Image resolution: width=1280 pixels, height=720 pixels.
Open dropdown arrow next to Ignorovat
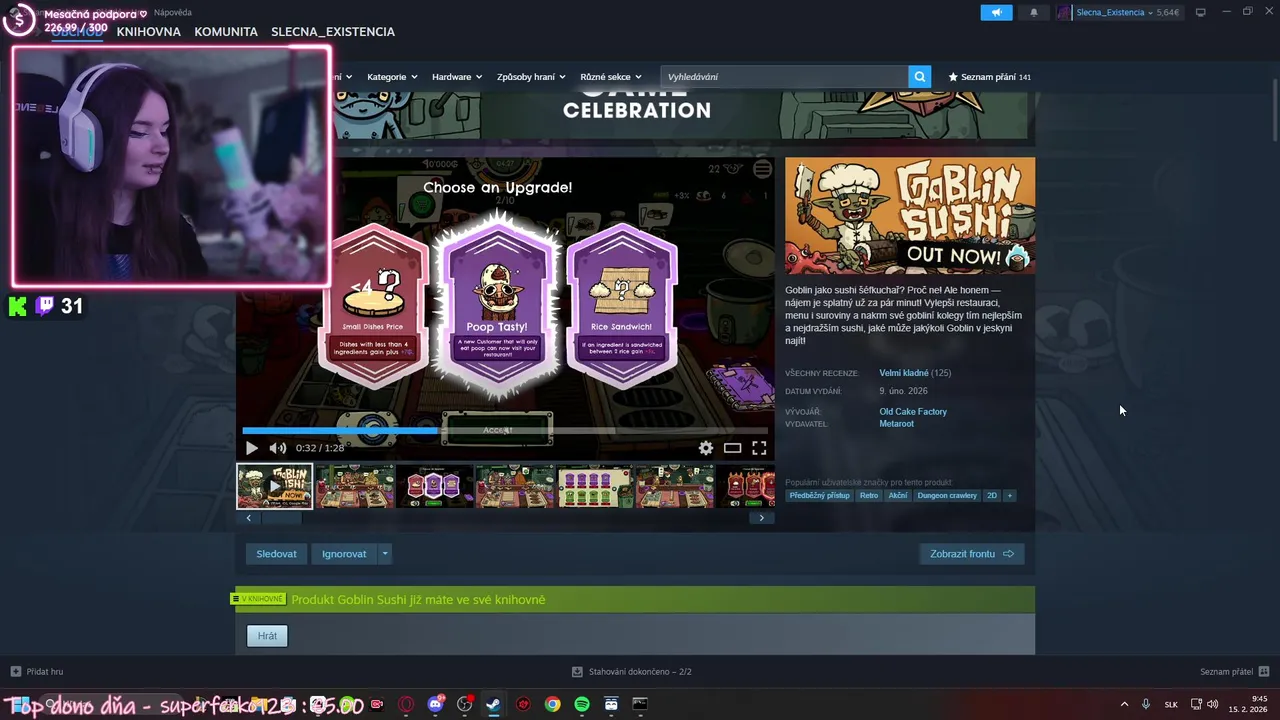[x=385, y=553]
